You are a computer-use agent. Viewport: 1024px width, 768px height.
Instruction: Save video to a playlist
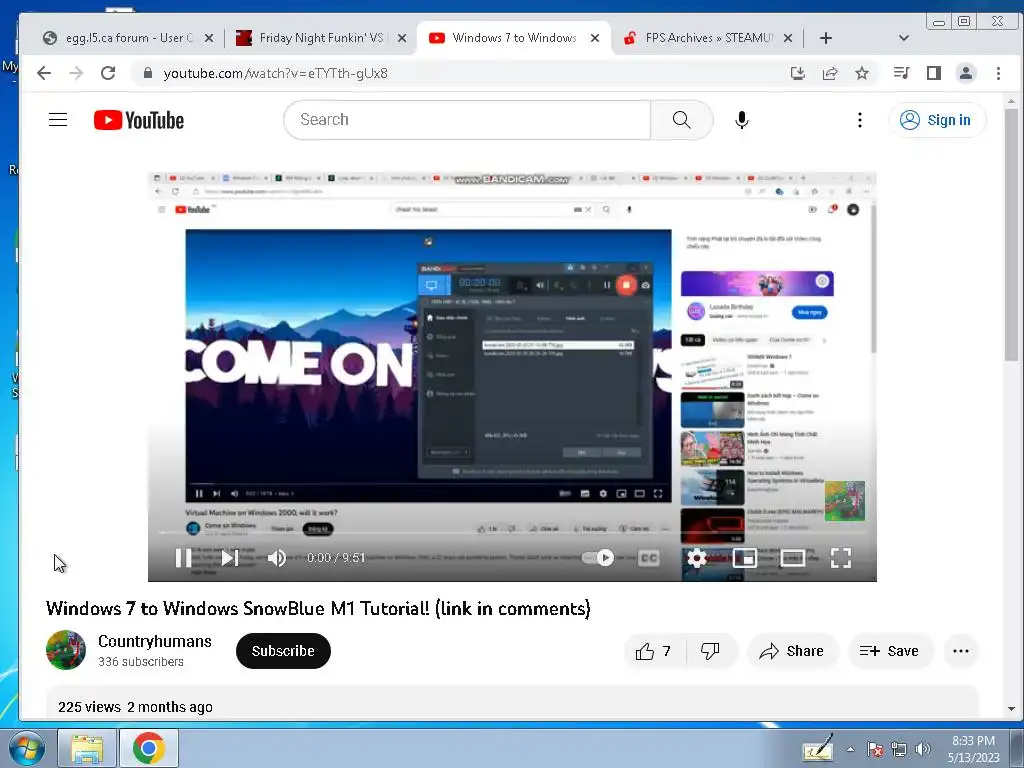(x=890, y=651)
